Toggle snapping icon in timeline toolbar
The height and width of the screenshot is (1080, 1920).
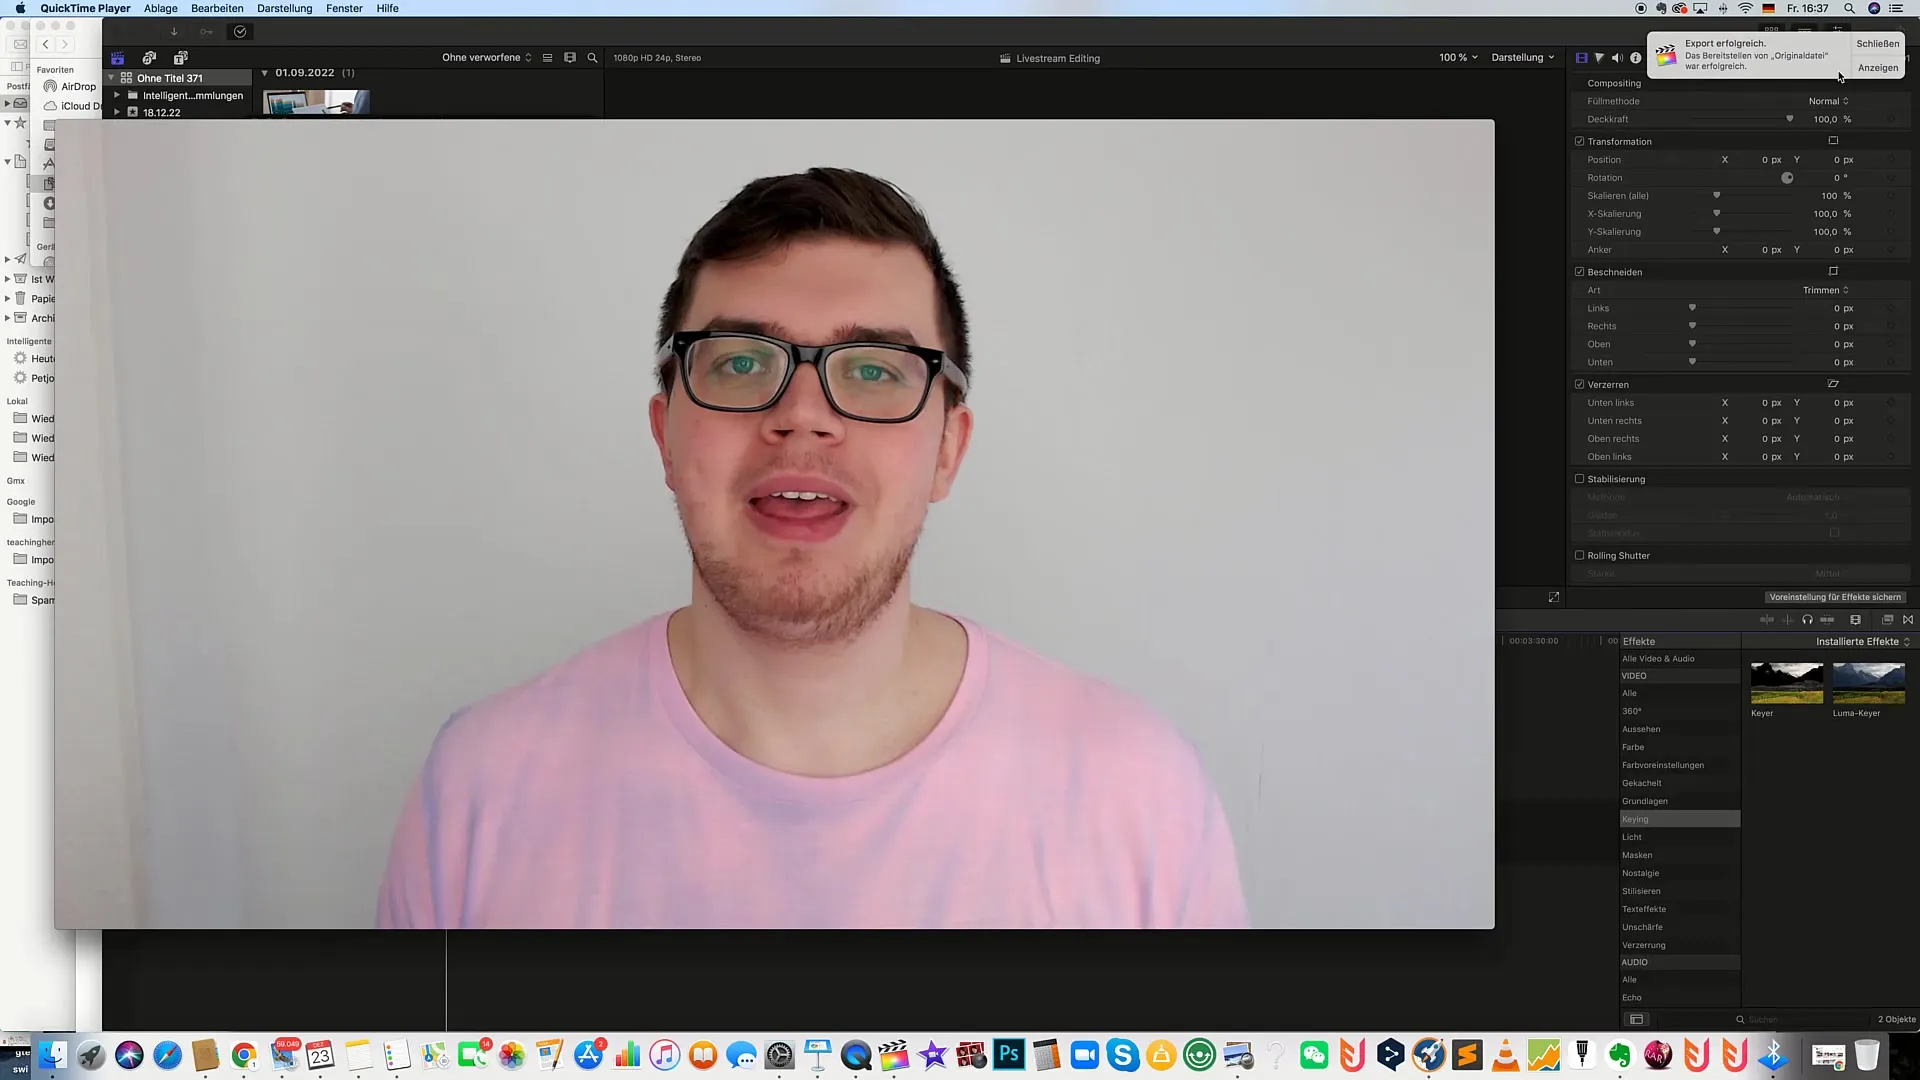point(1827,620)
